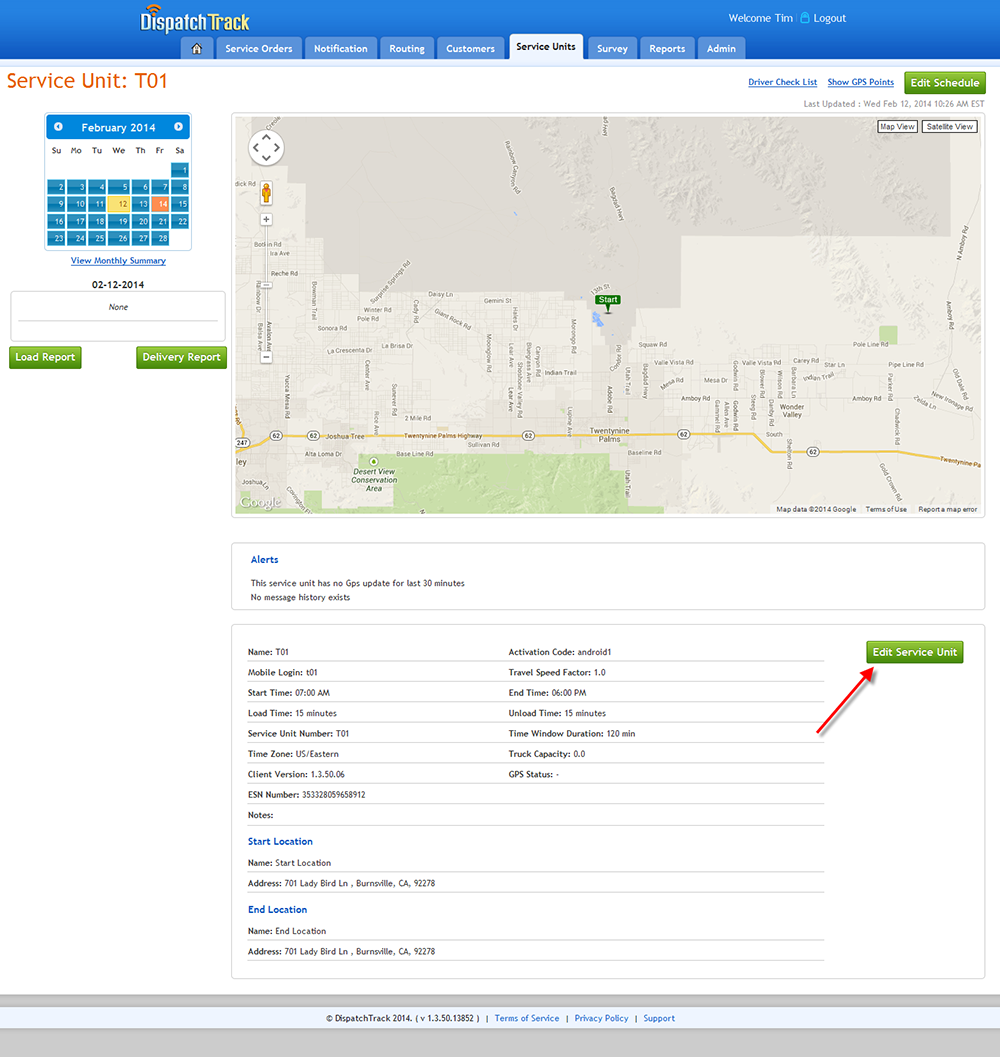Zoom out on the map
The height and width of the screenshot is (1057, 1000).
tap(266, 357)
